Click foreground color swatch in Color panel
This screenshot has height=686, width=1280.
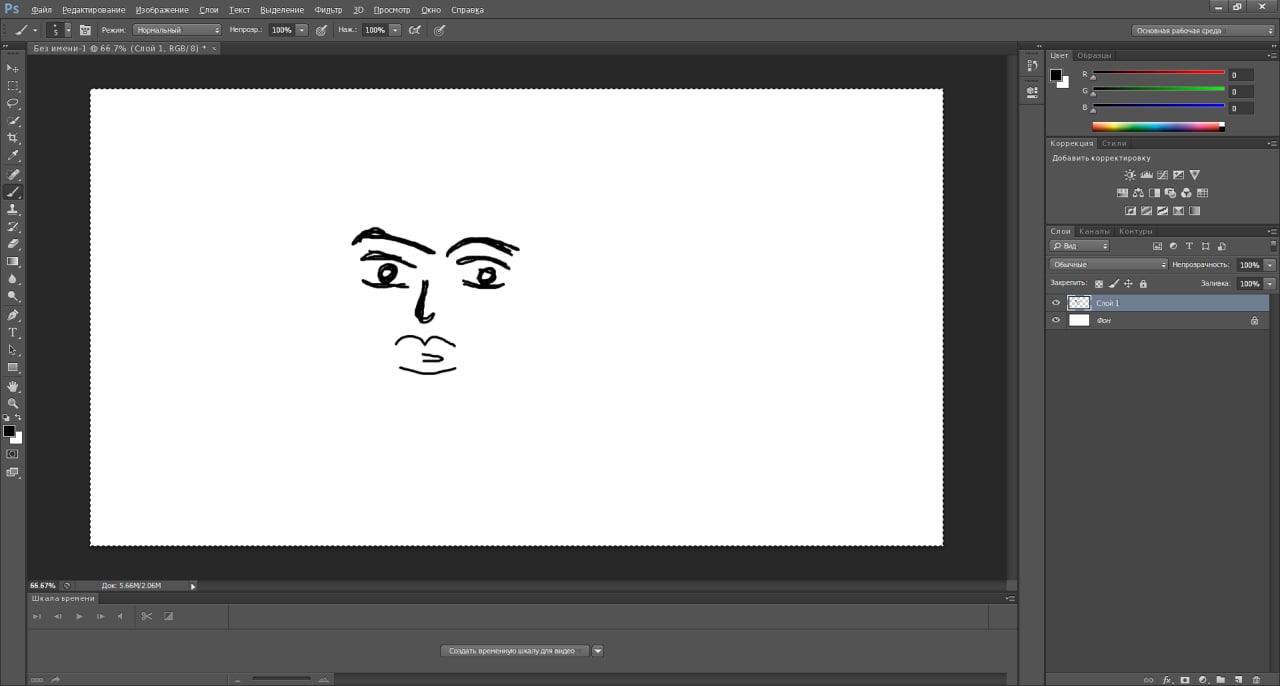click(1056, 74)
